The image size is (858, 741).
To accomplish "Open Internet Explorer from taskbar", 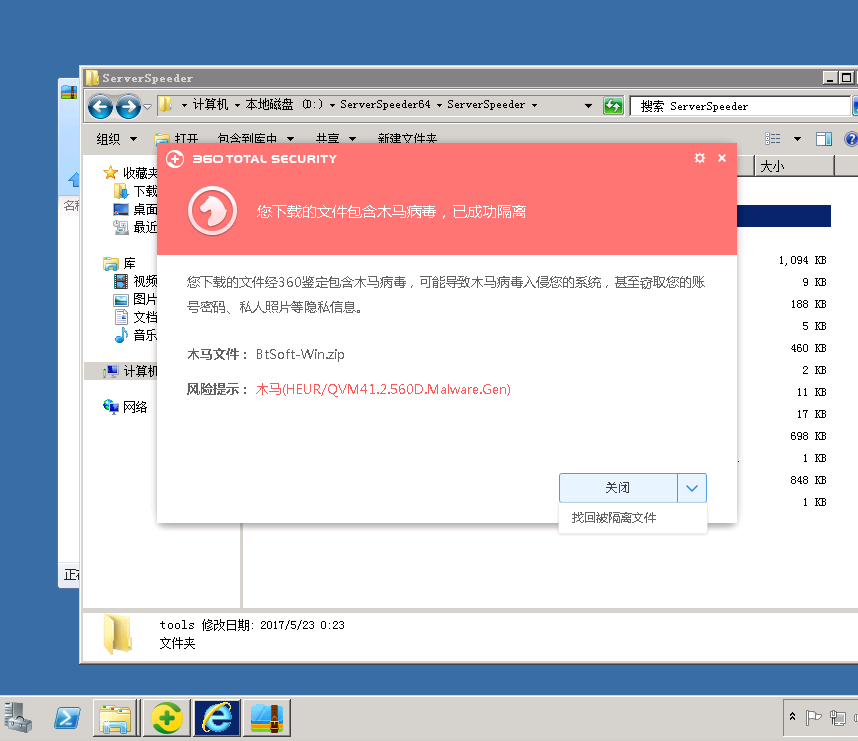I will (x=217, y=717).
